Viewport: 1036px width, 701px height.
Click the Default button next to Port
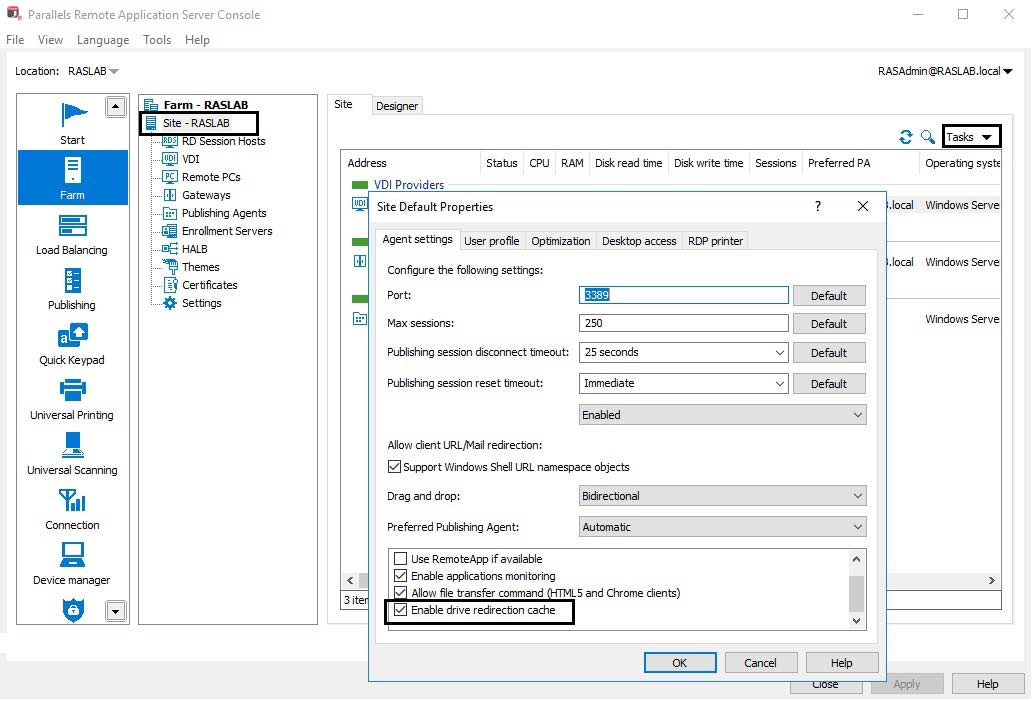(x=829, y=295)
